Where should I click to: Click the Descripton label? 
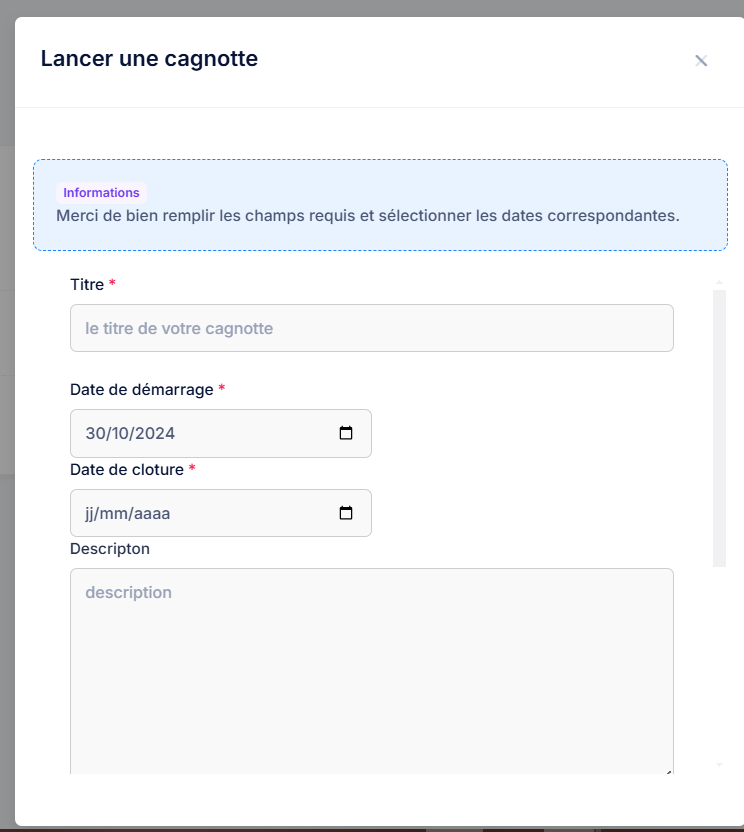[110, 549]
